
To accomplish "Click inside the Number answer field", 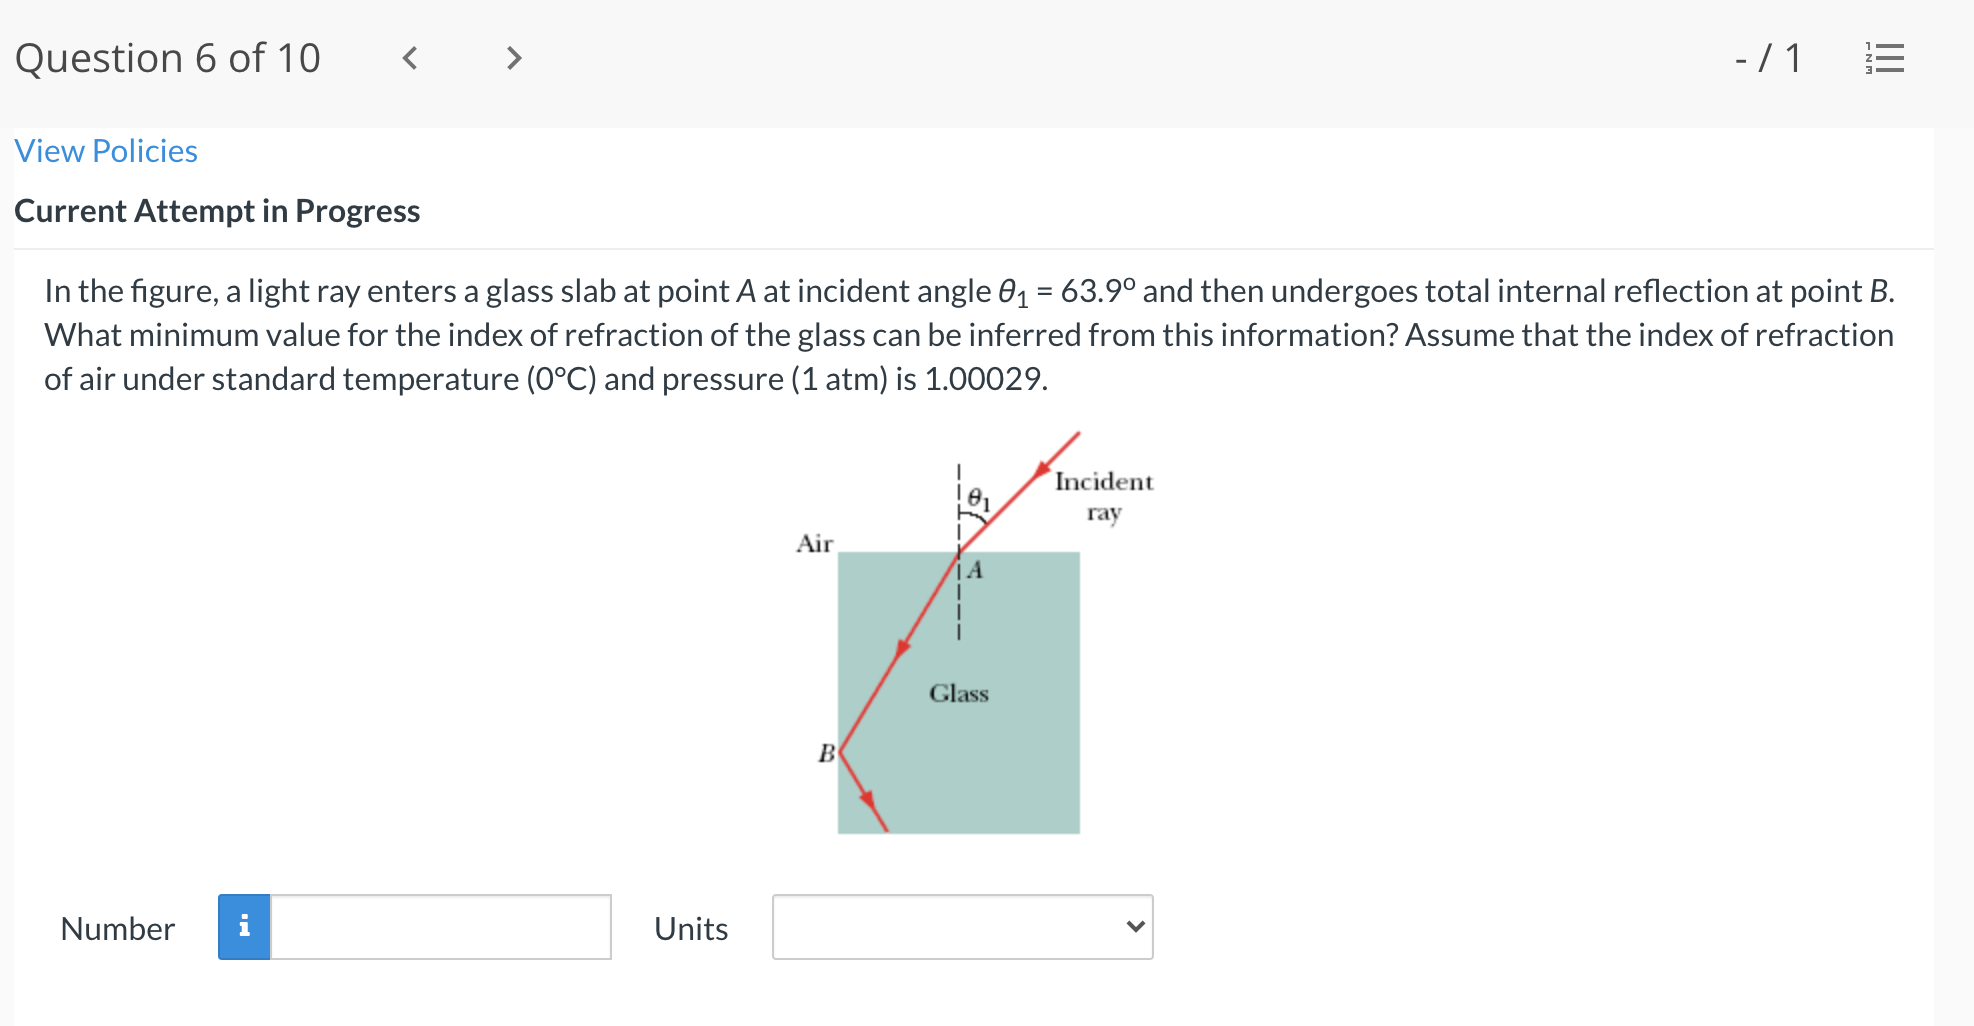I will [440, 928].
